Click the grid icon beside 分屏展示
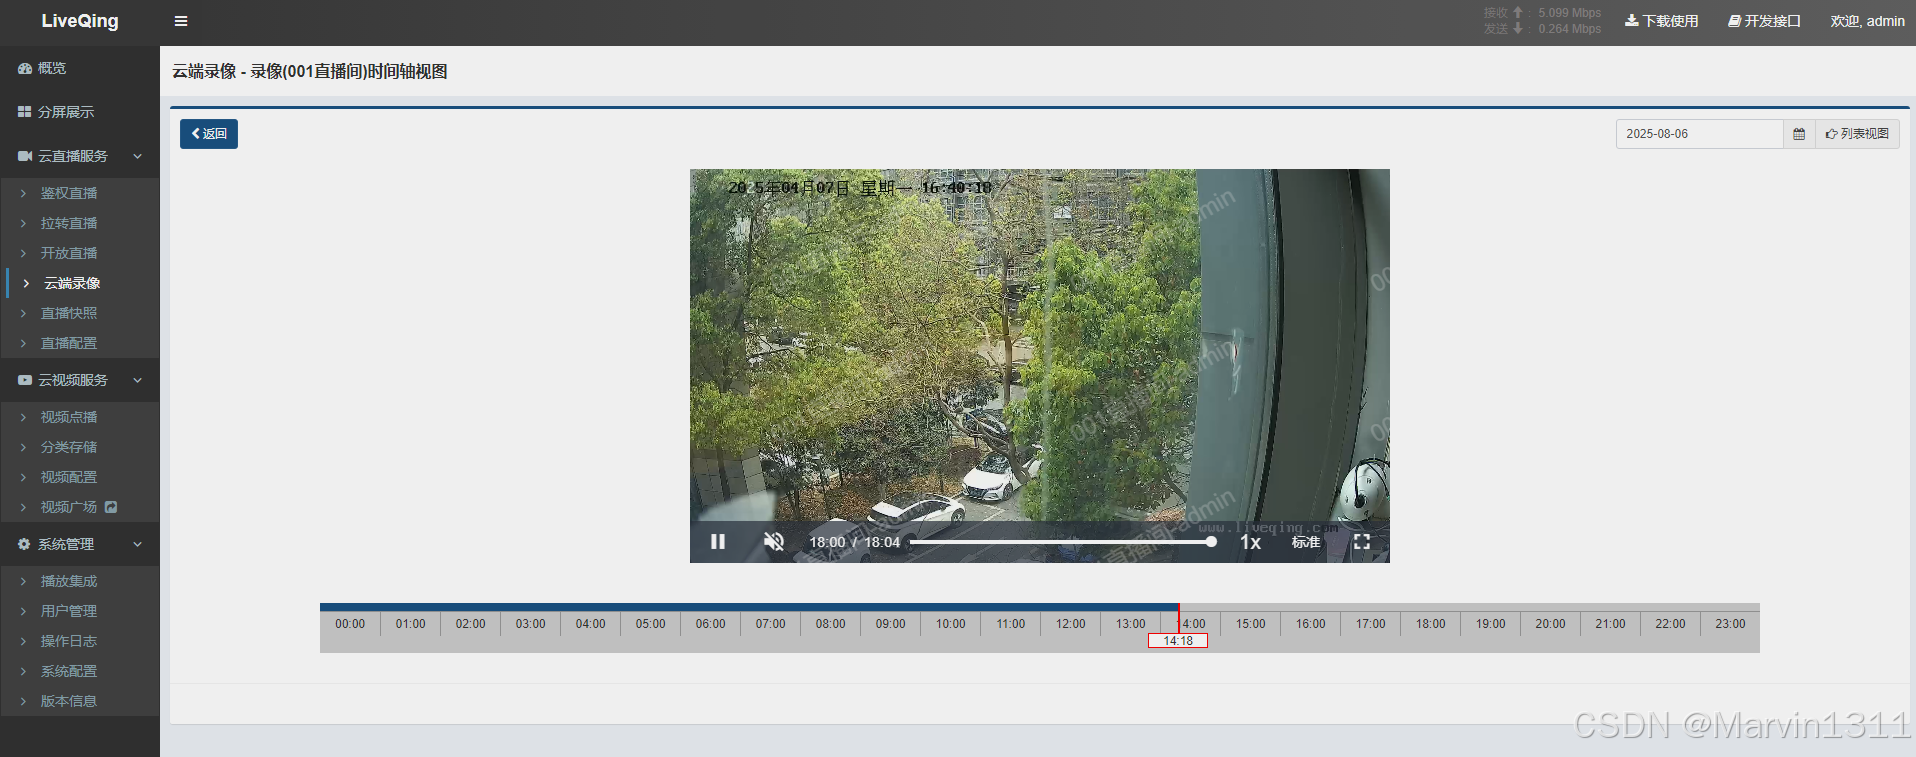Viewport: 1916px width, 757px height. point(24,112)
